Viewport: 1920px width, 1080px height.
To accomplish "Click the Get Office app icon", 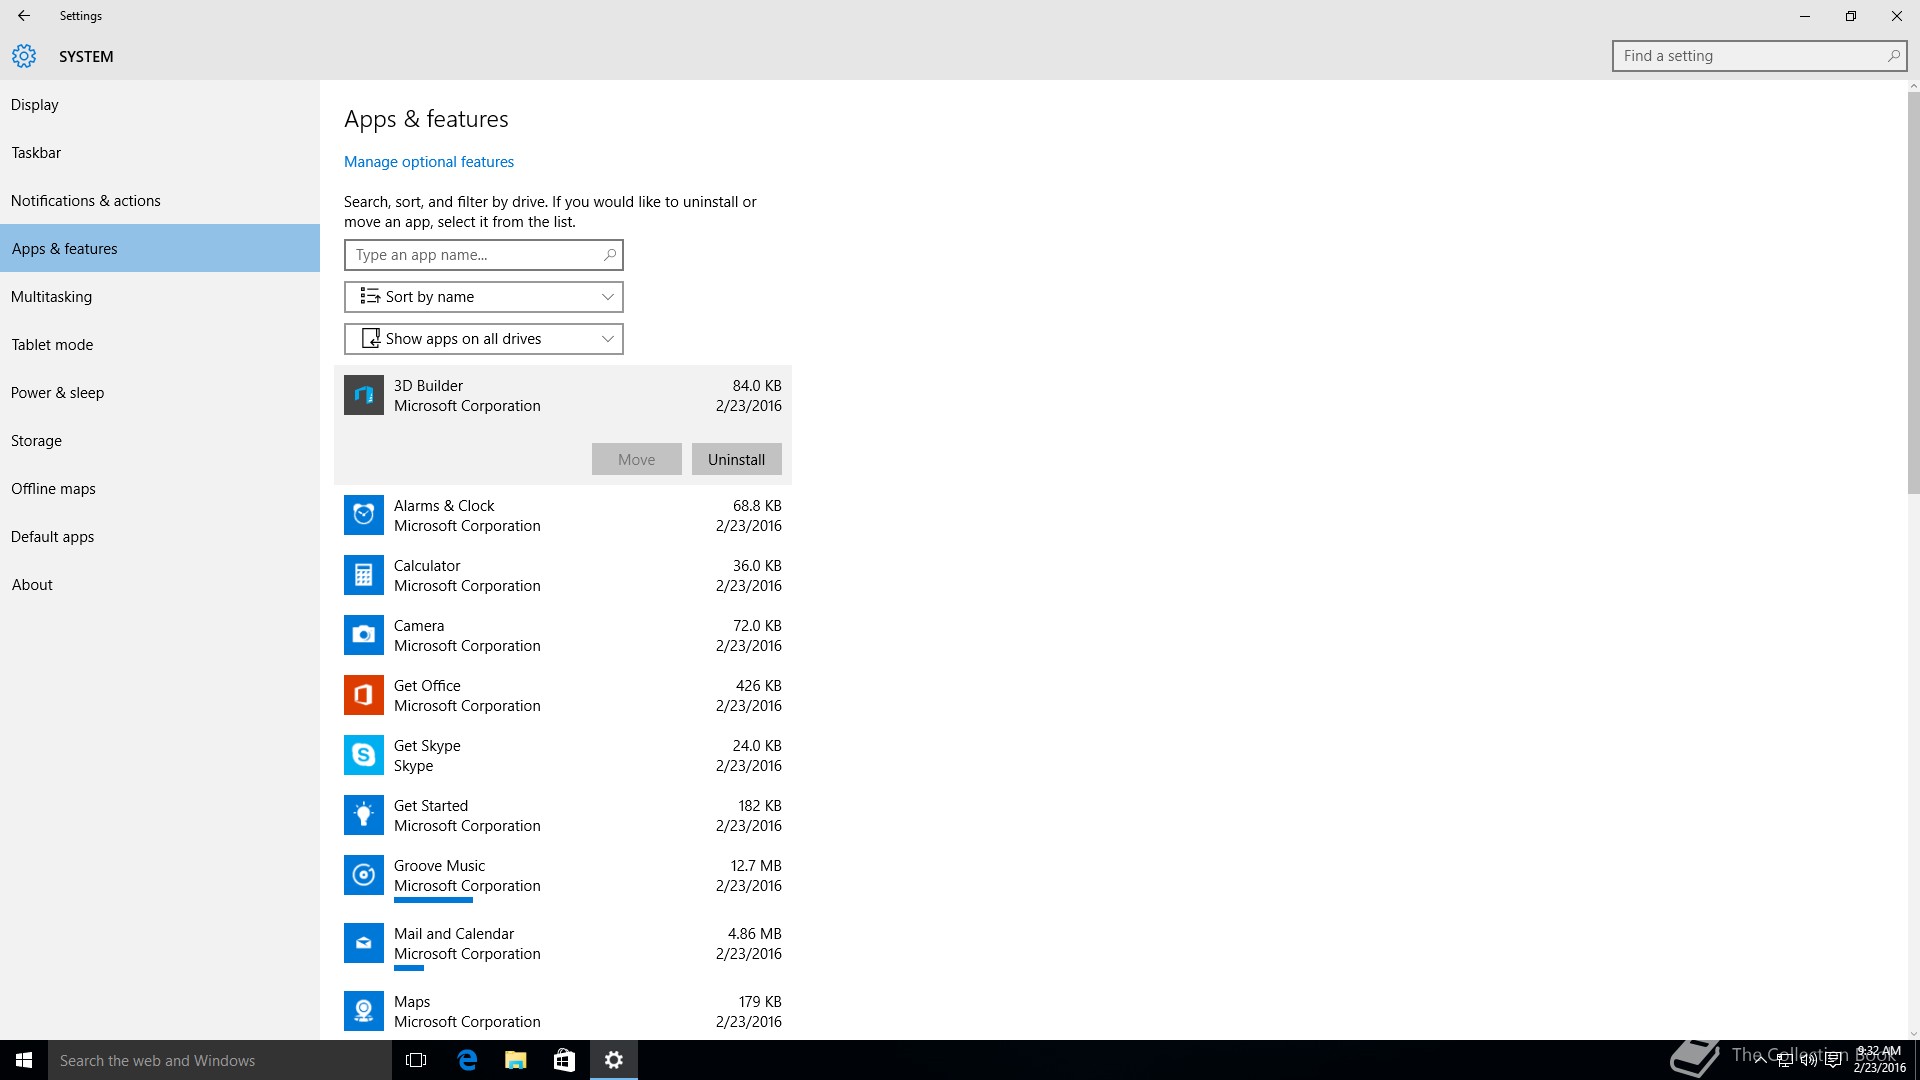I will click(364, 695).
